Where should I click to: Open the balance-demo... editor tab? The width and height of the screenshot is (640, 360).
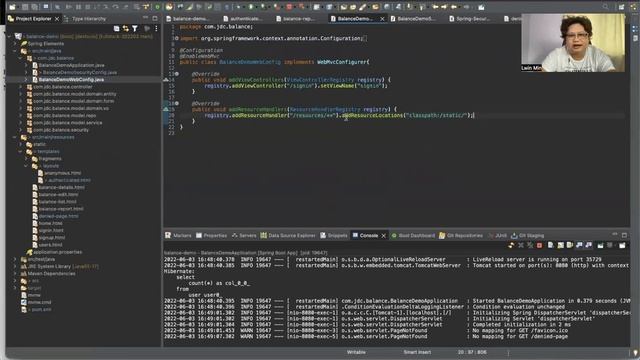tap(189, 19)
